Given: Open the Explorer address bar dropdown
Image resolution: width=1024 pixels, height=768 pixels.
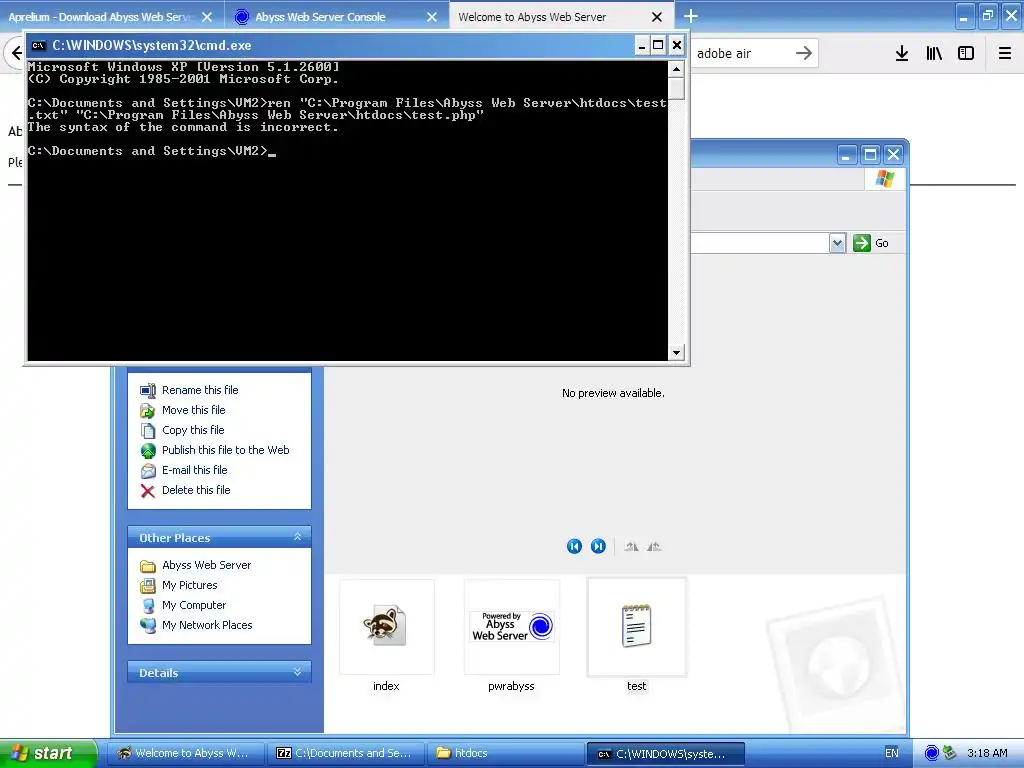Looking at the screenshot, I should [837, 244].
